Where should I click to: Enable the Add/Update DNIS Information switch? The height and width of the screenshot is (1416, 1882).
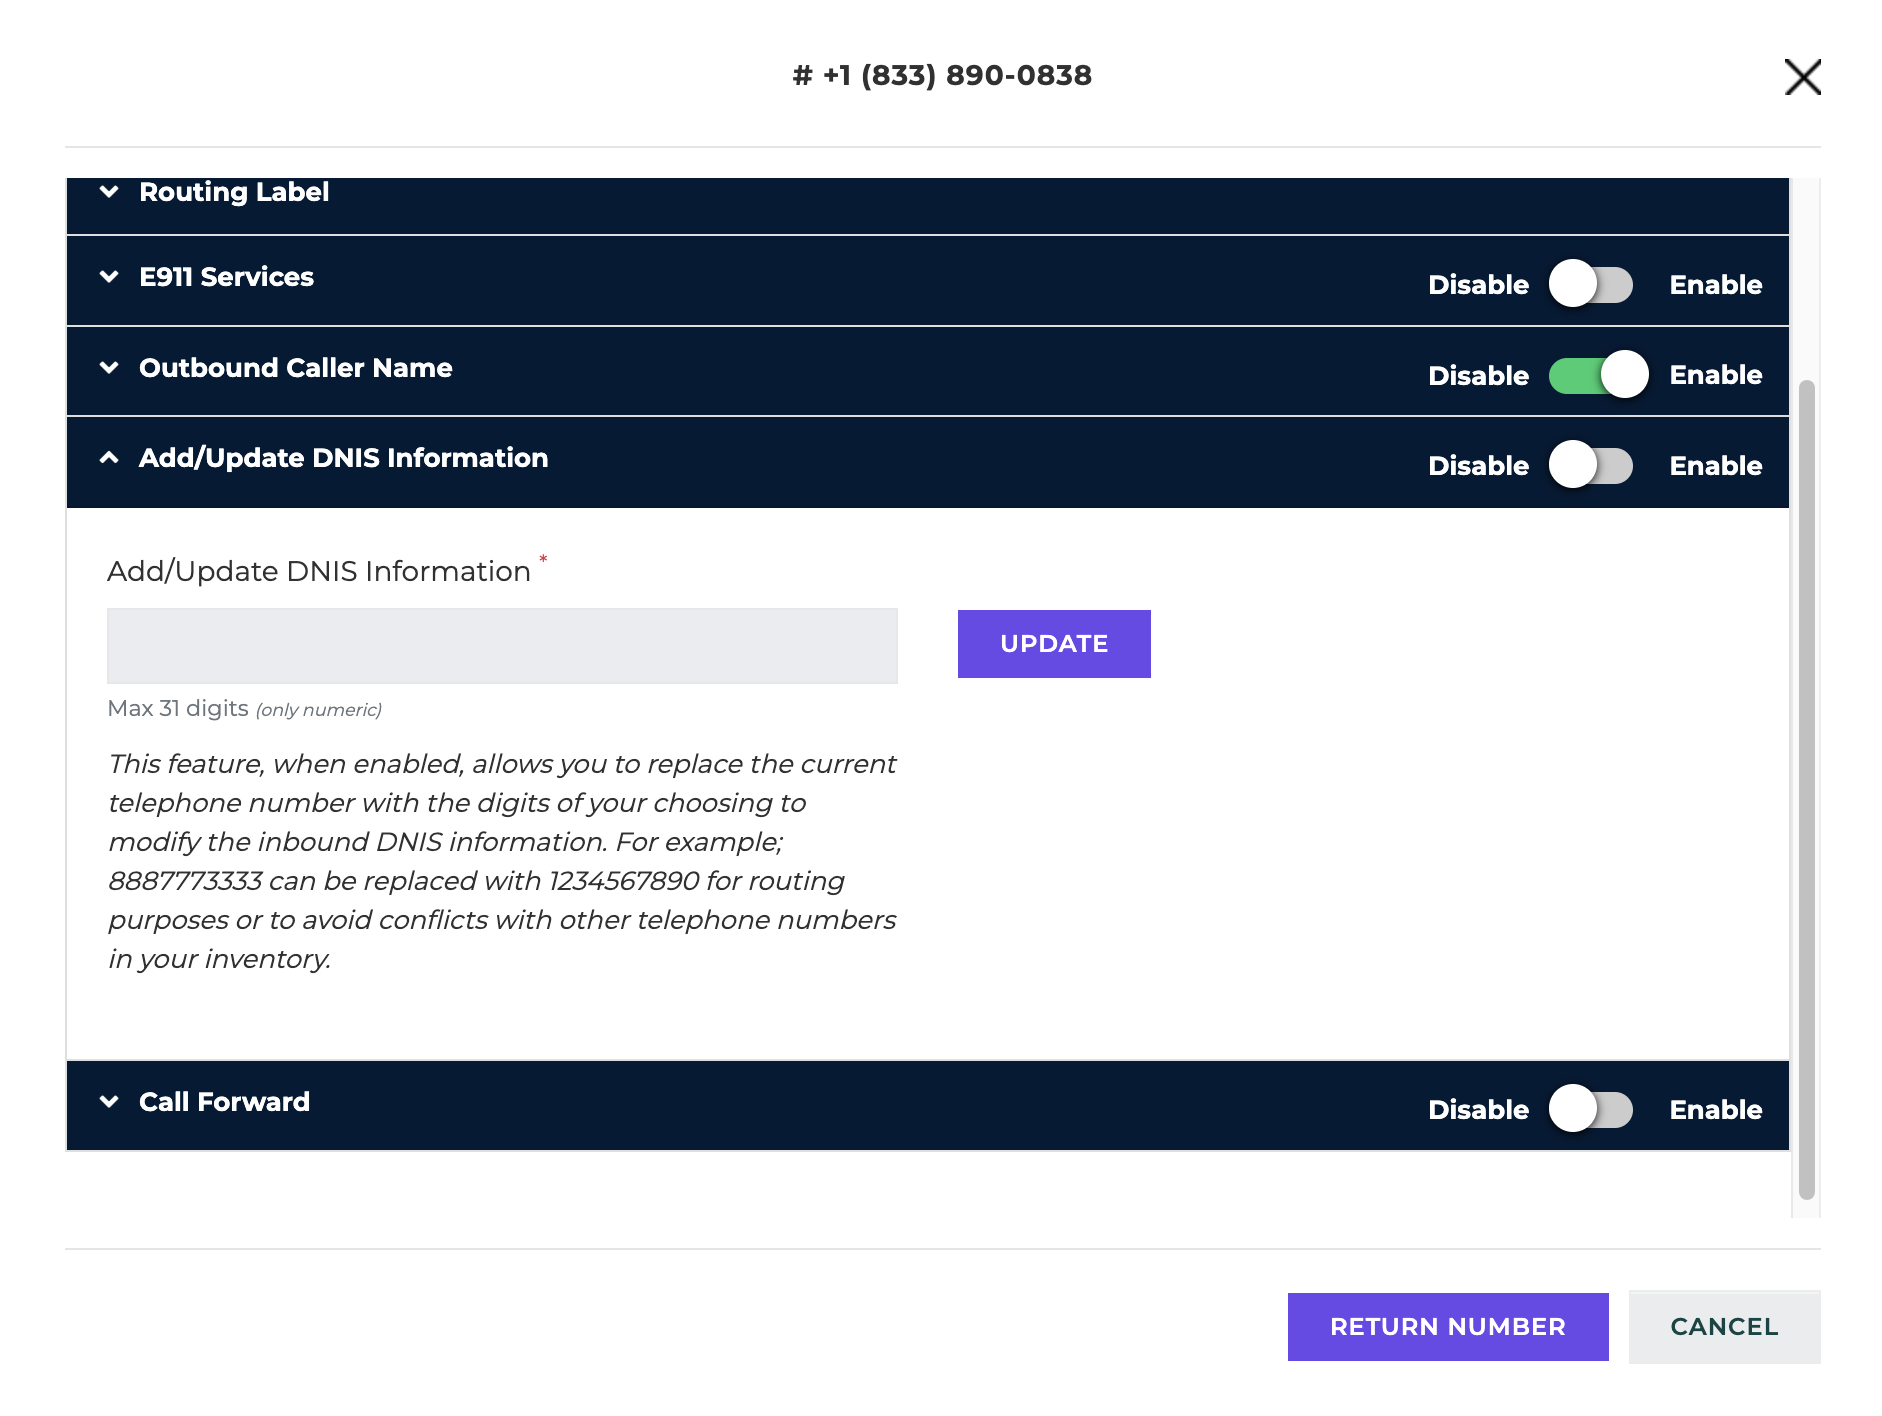pos(1591,465)
